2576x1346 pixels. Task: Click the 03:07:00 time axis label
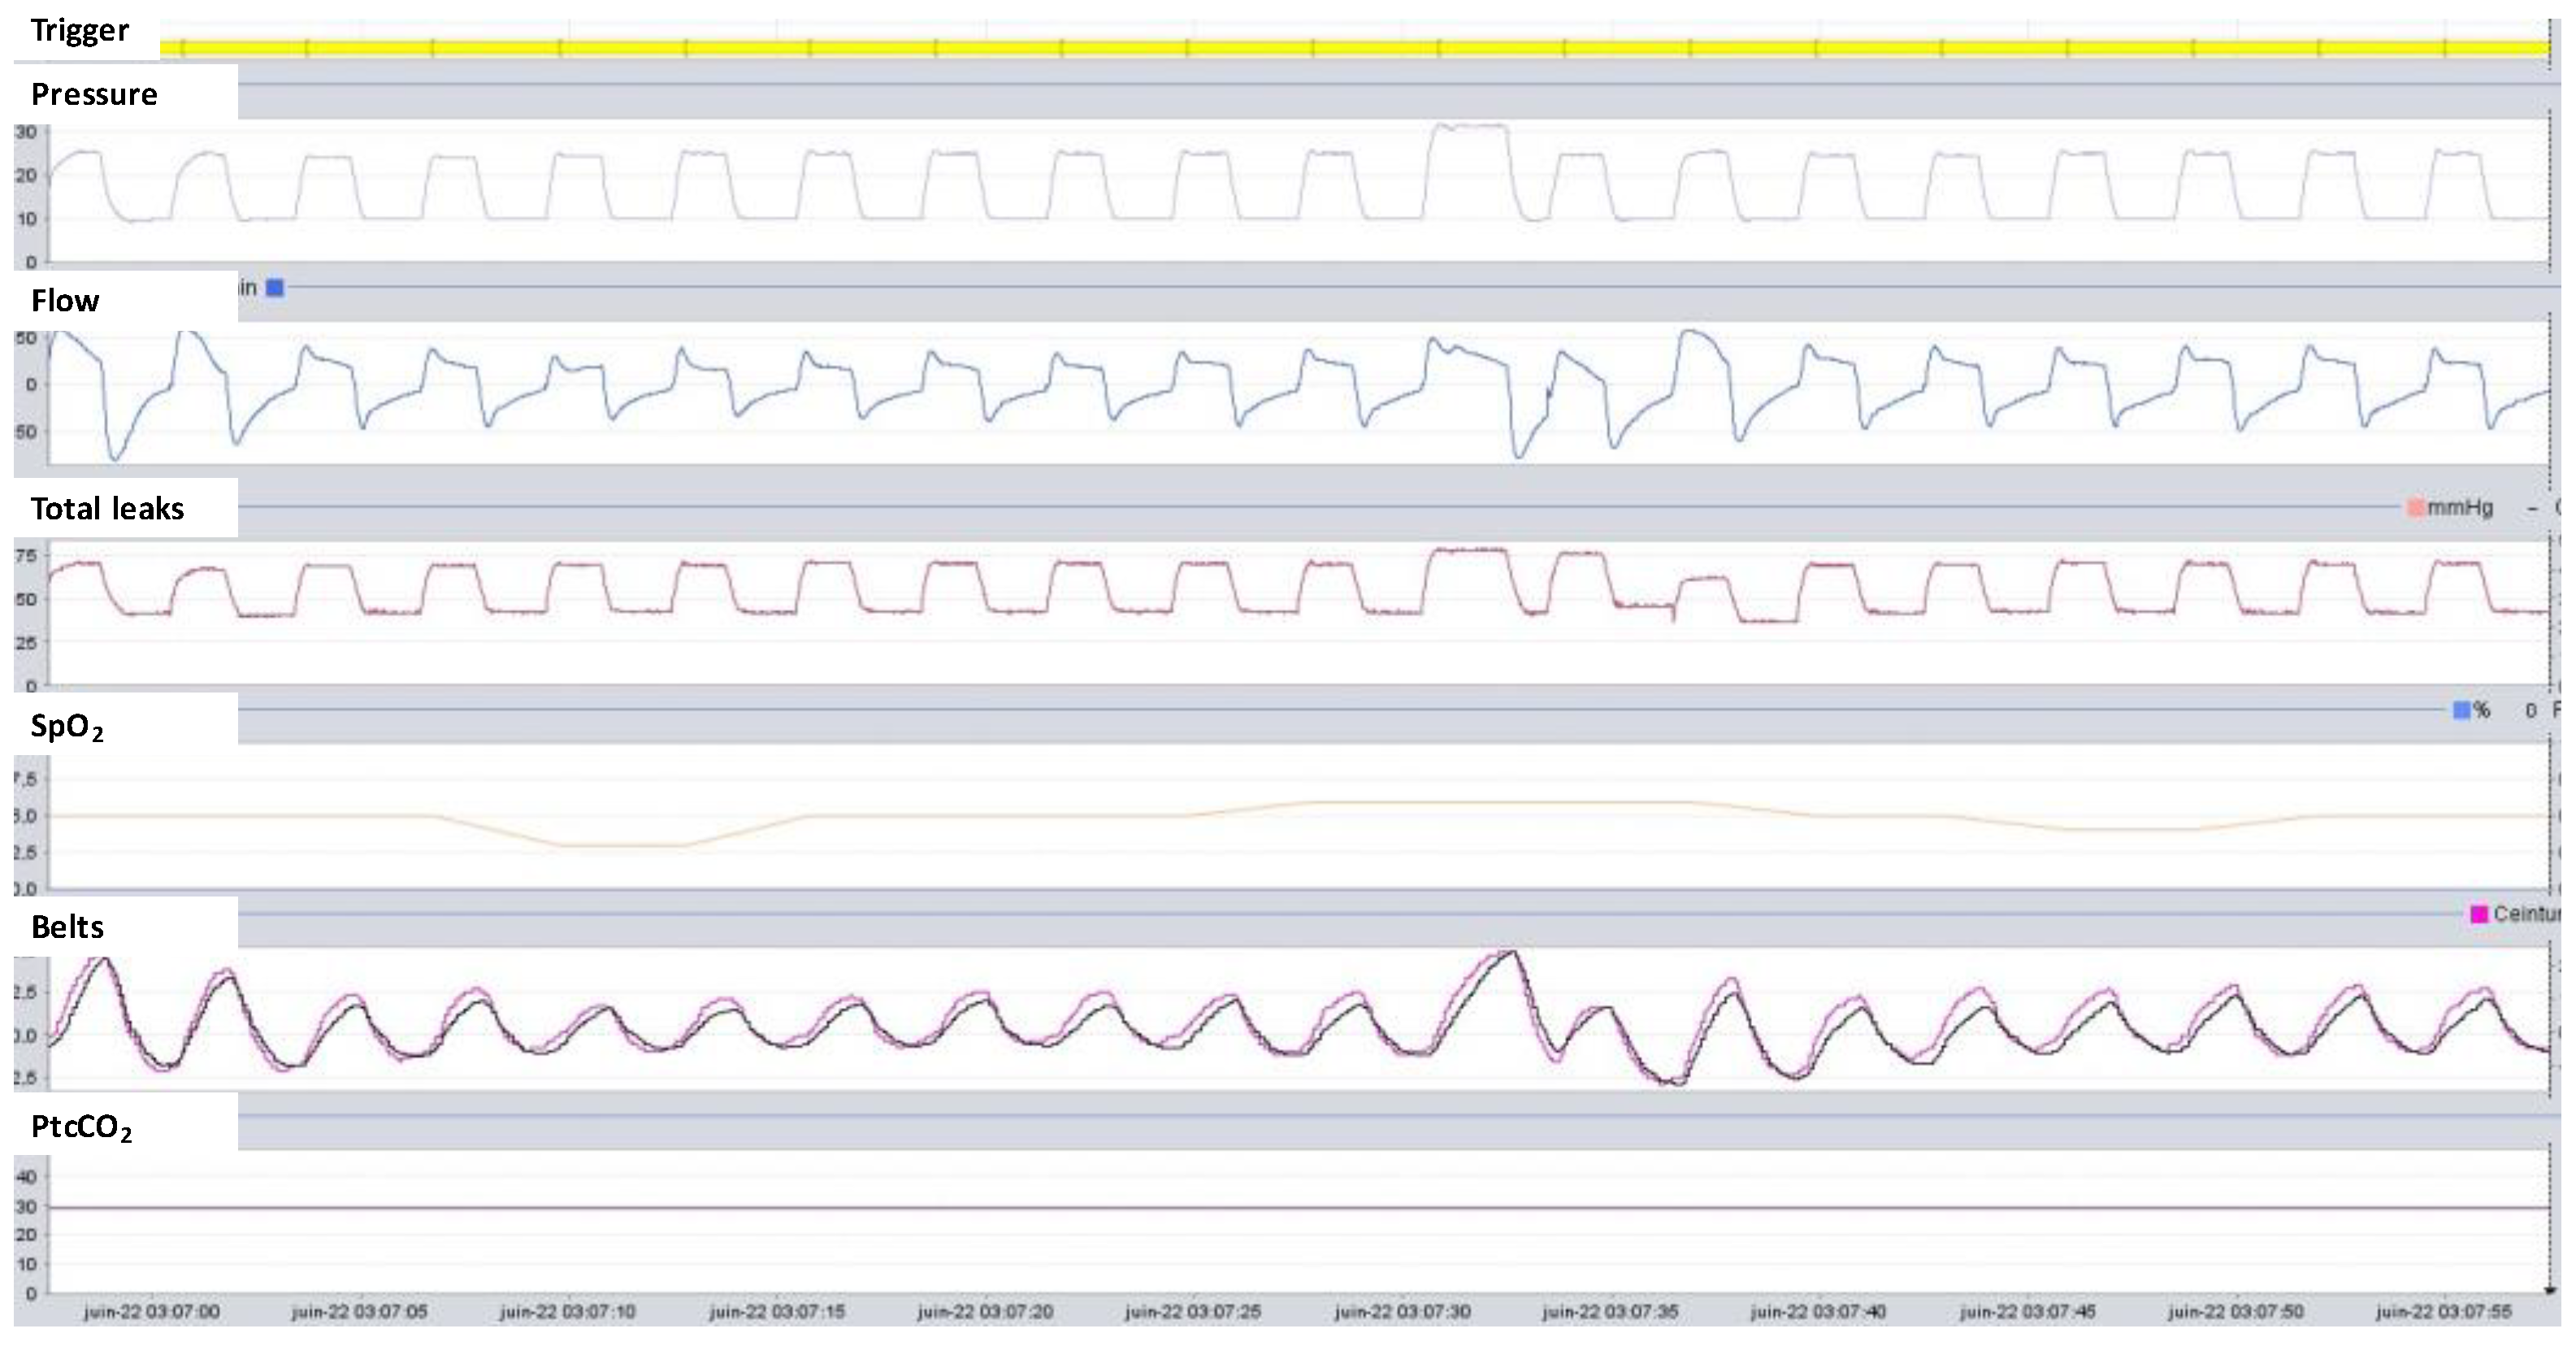tap(151, 1311)
